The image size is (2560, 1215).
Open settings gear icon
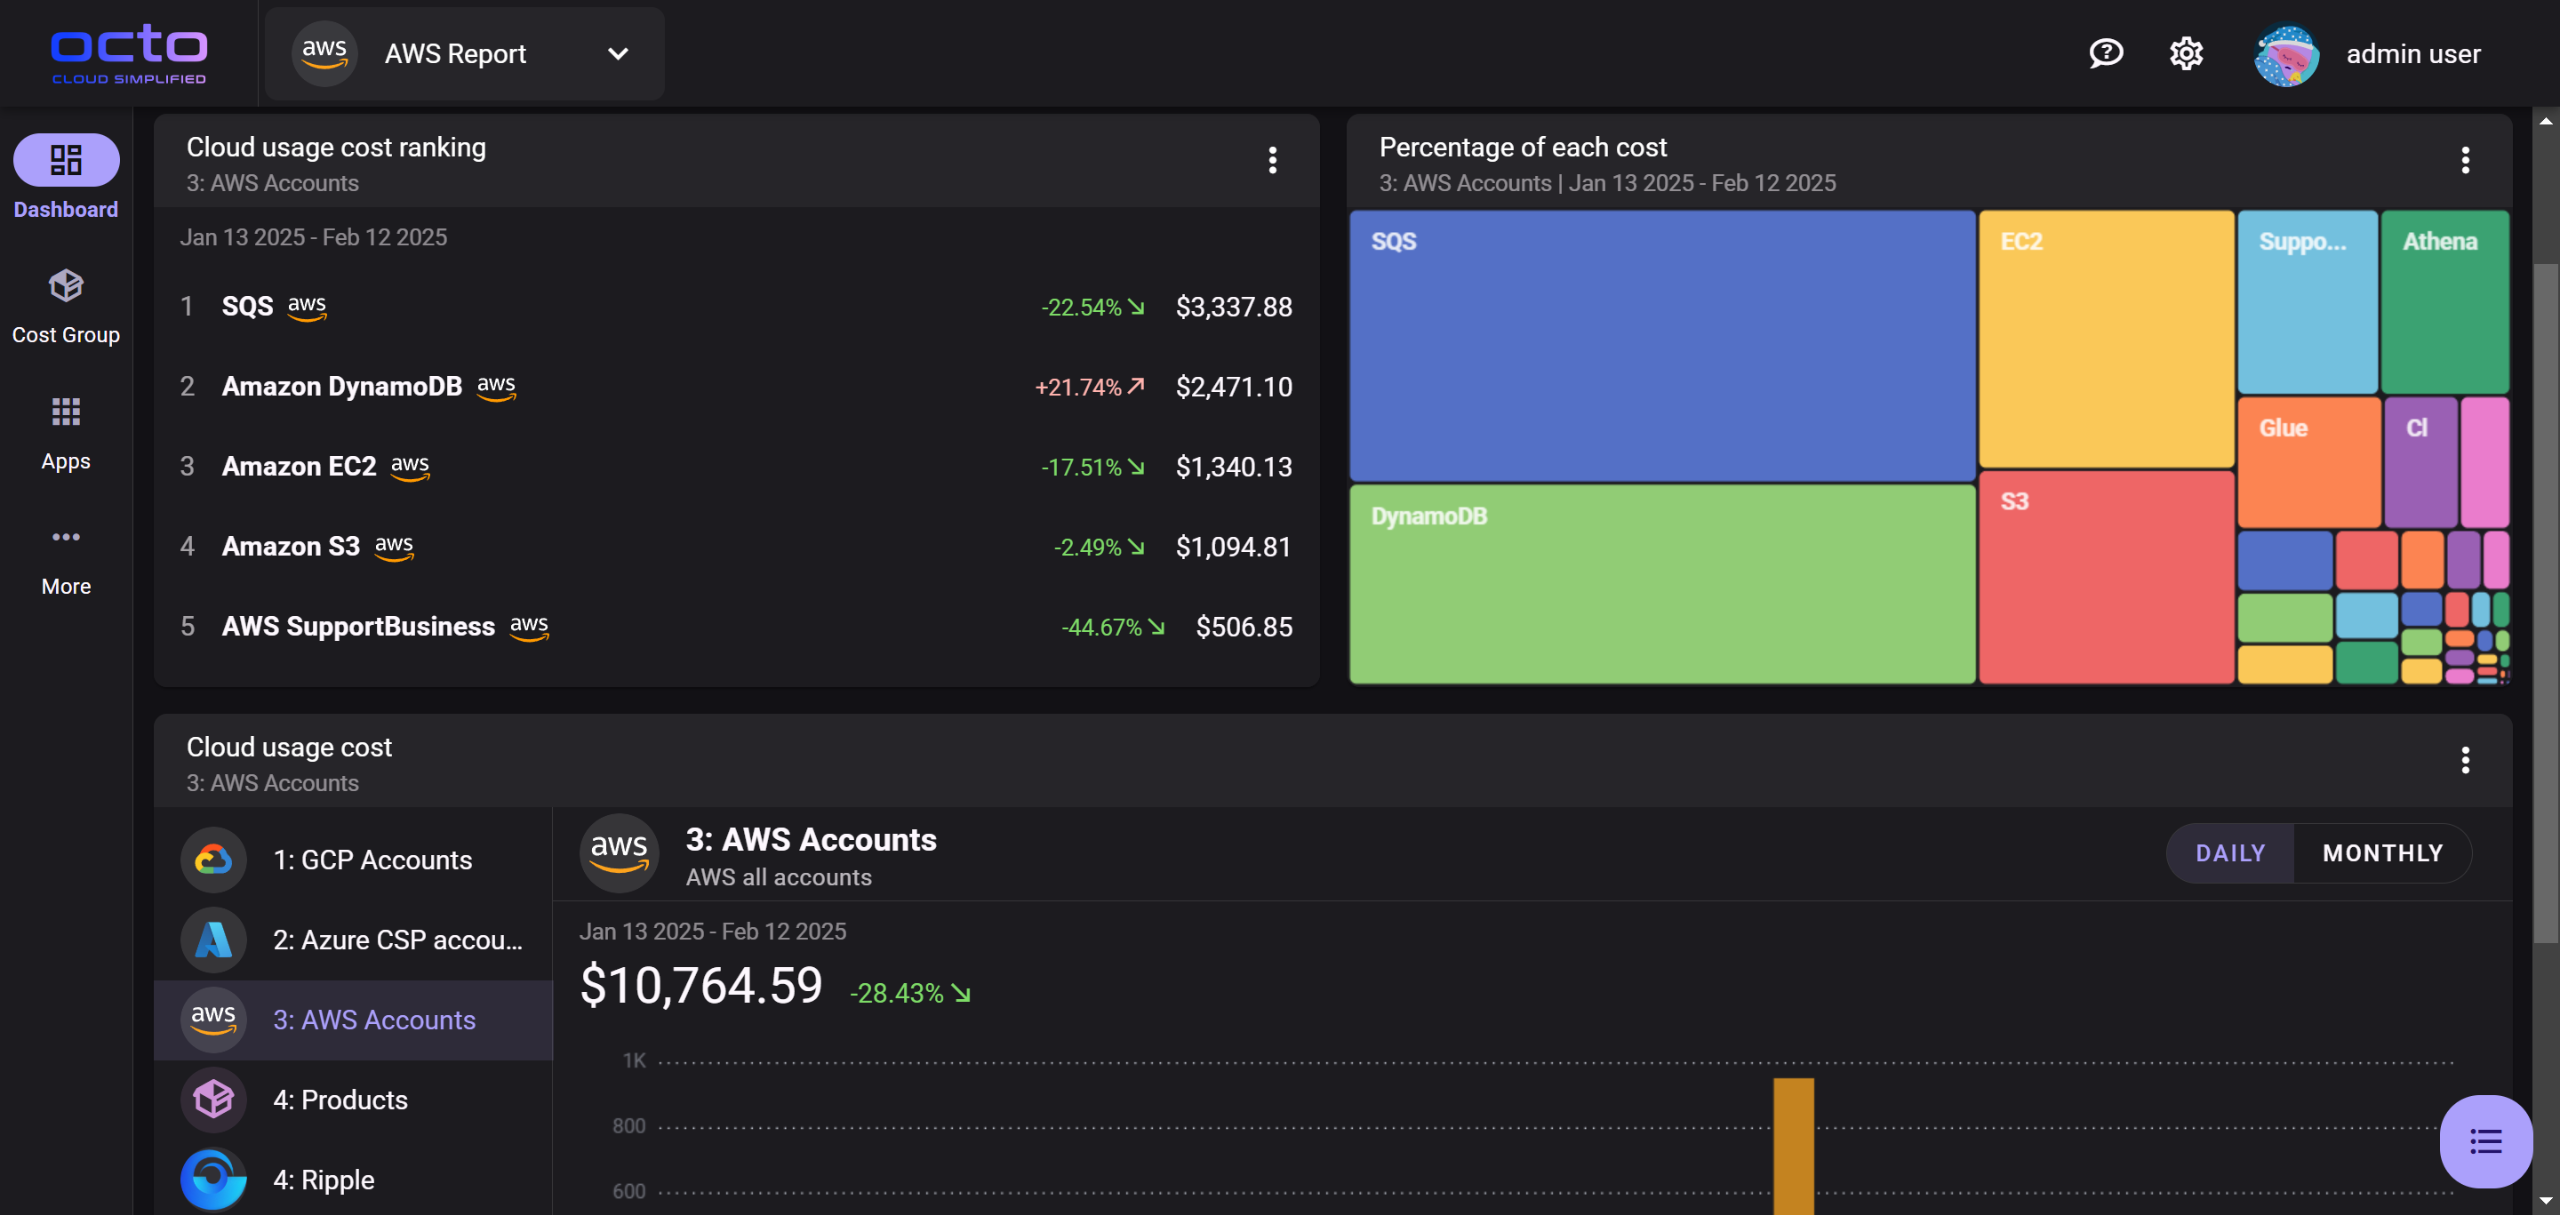(x=2186, y=53)
